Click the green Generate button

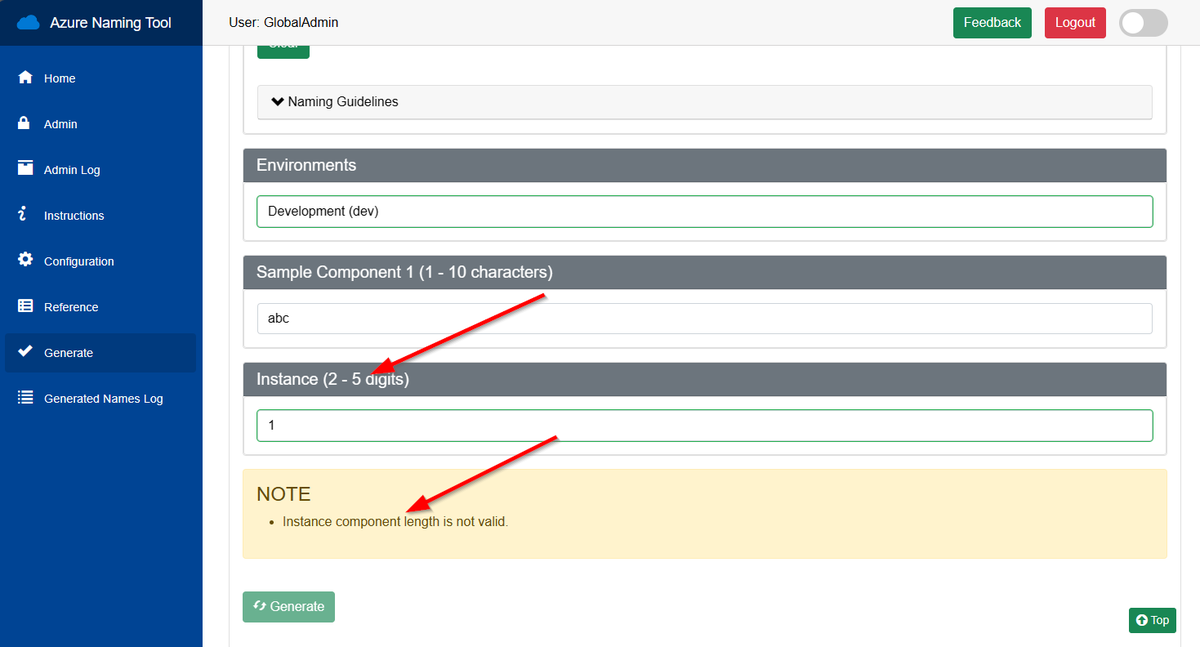point(289,606)
